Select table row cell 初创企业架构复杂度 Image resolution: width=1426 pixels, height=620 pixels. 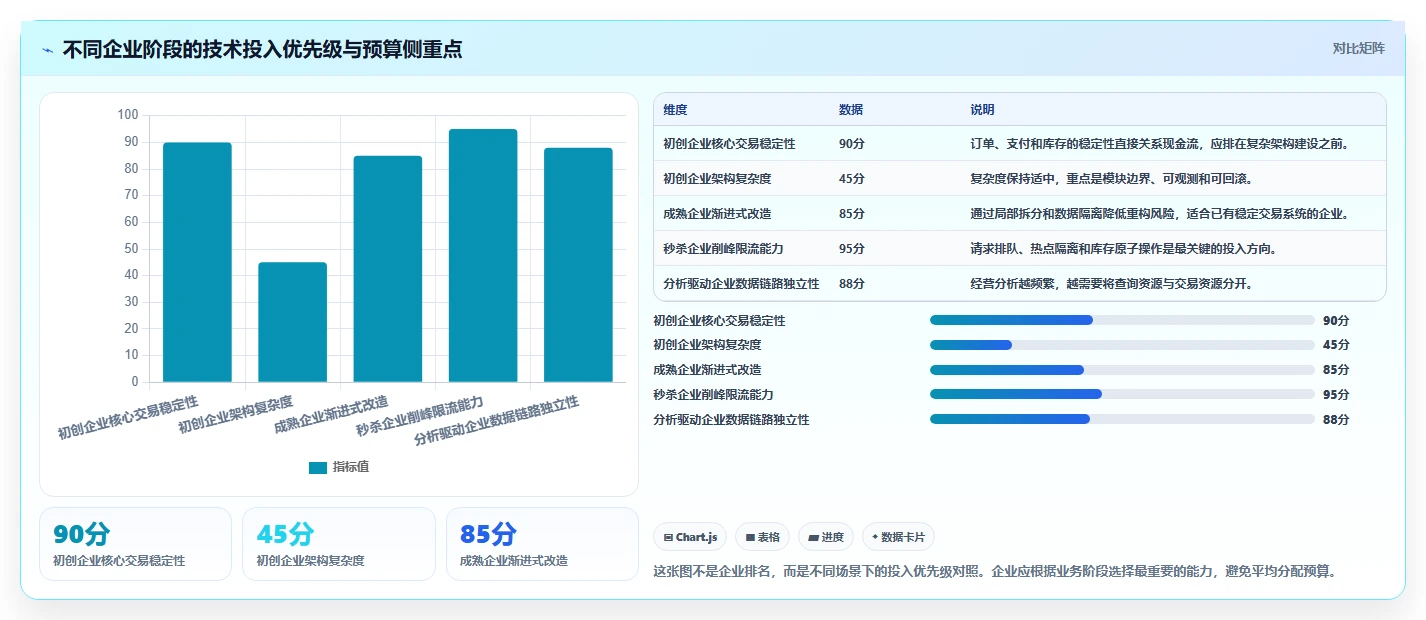click(717, 179)
